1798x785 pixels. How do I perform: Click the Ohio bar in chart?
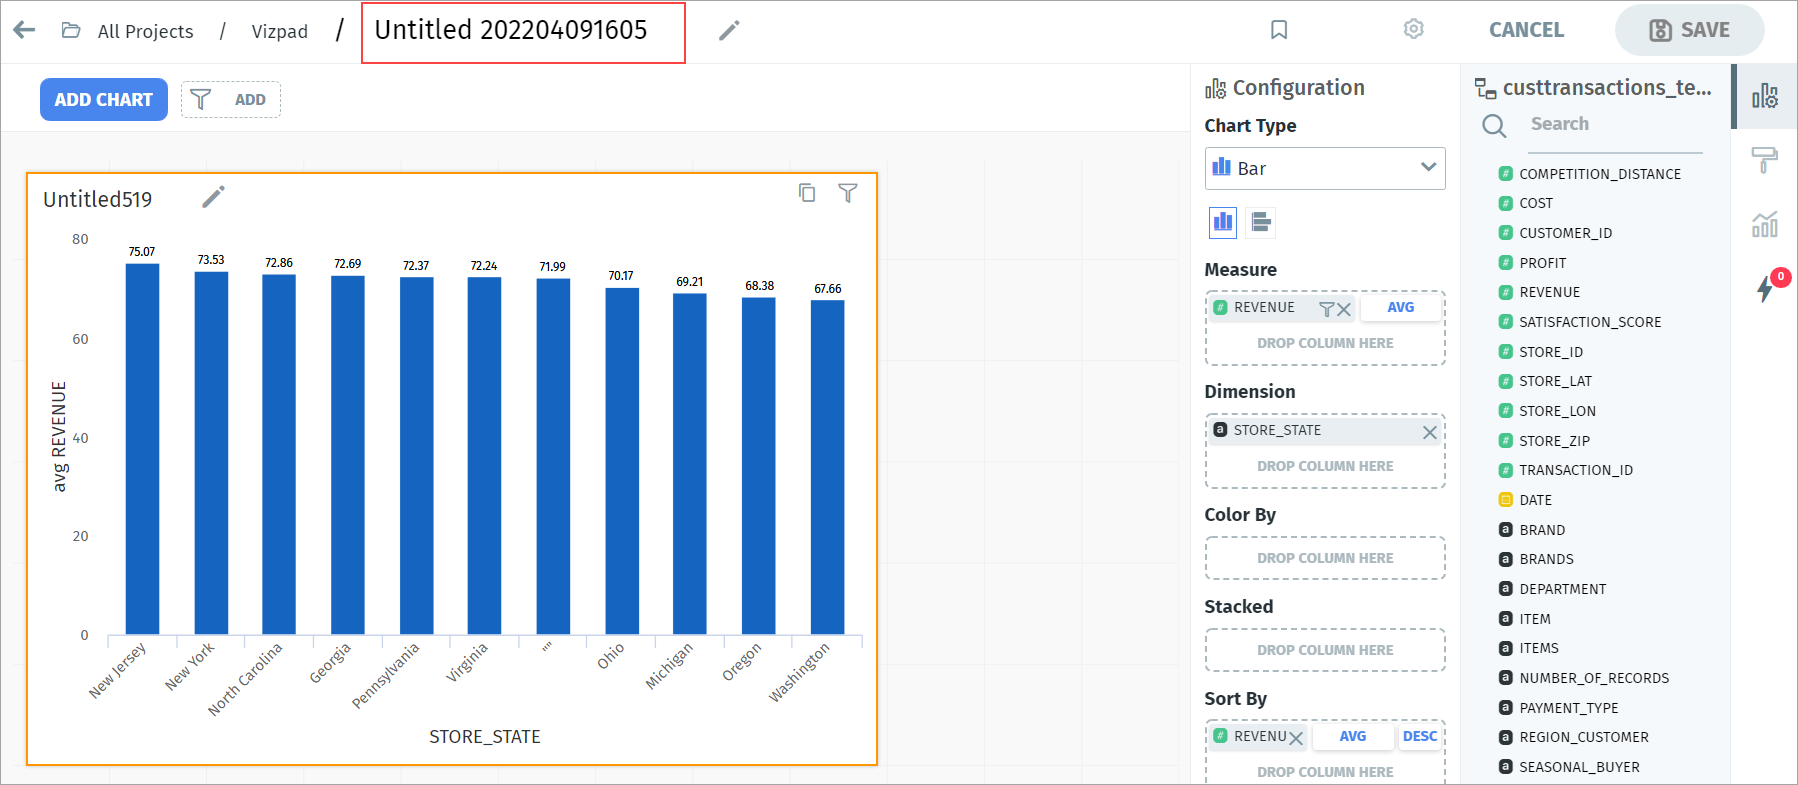pyautogui.click(x=622, y=461)
